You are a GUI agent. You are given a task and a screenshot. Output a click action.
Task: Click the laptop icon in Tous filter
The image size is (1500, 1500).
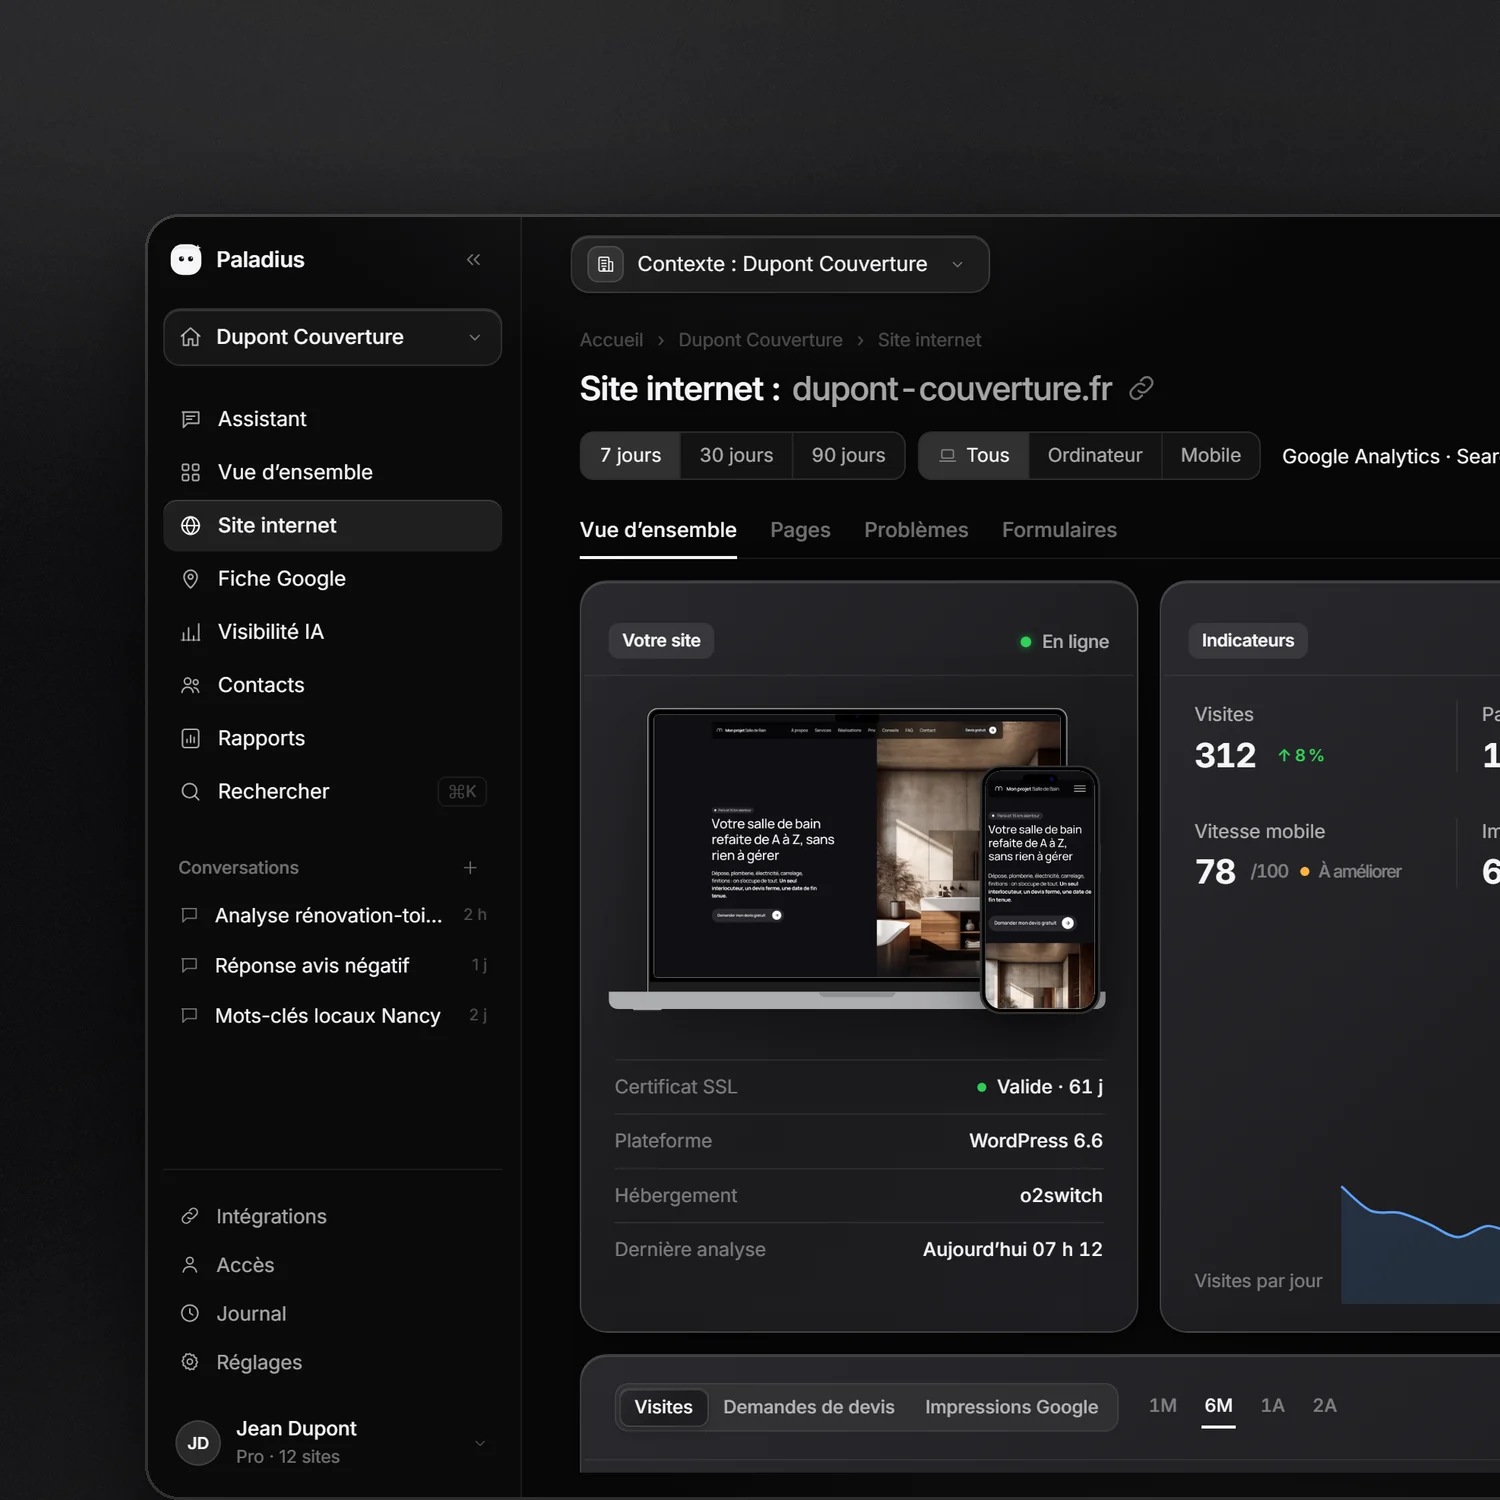[947, 456]
